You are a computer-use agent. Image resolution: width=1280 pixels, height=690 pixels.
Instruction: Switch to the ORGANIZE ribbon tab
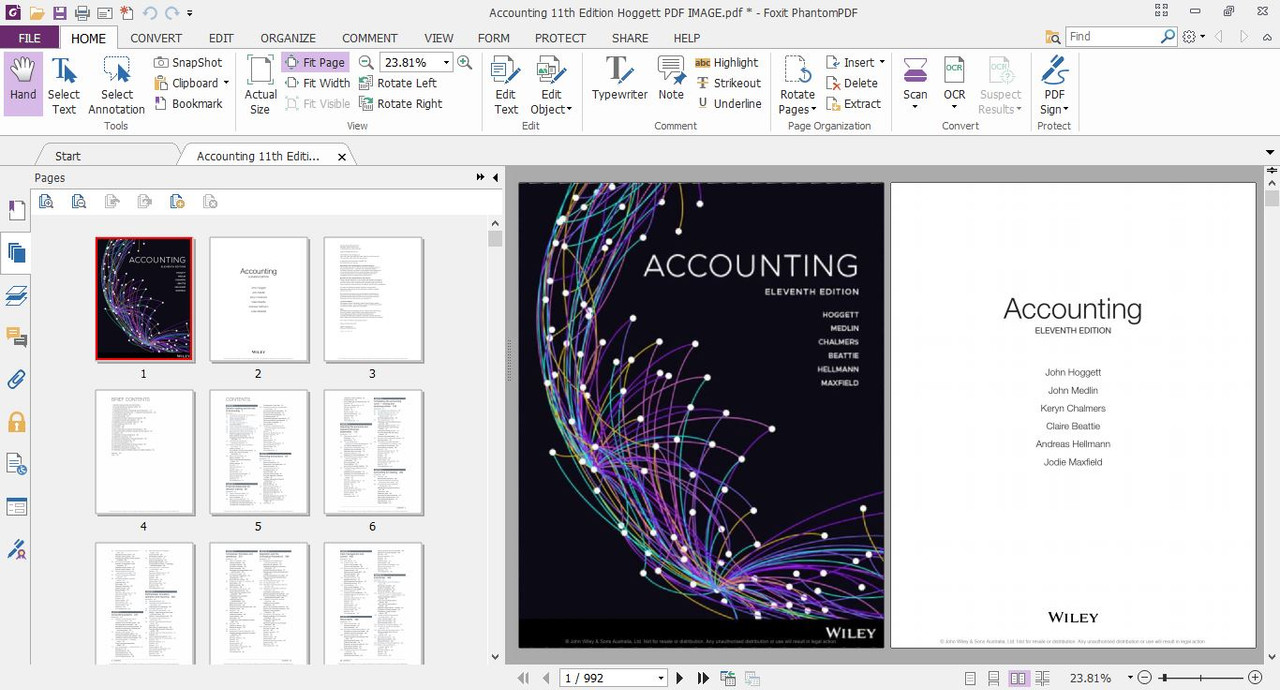(x=288, y=38)
